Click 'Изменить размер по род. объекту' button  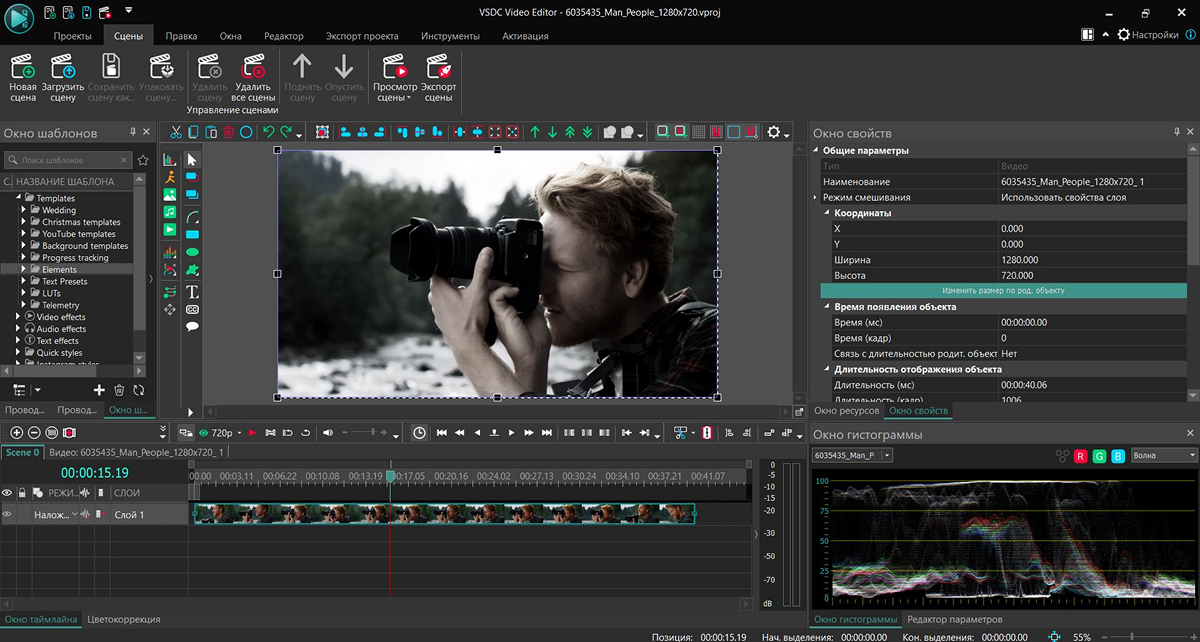[1002, 291]
